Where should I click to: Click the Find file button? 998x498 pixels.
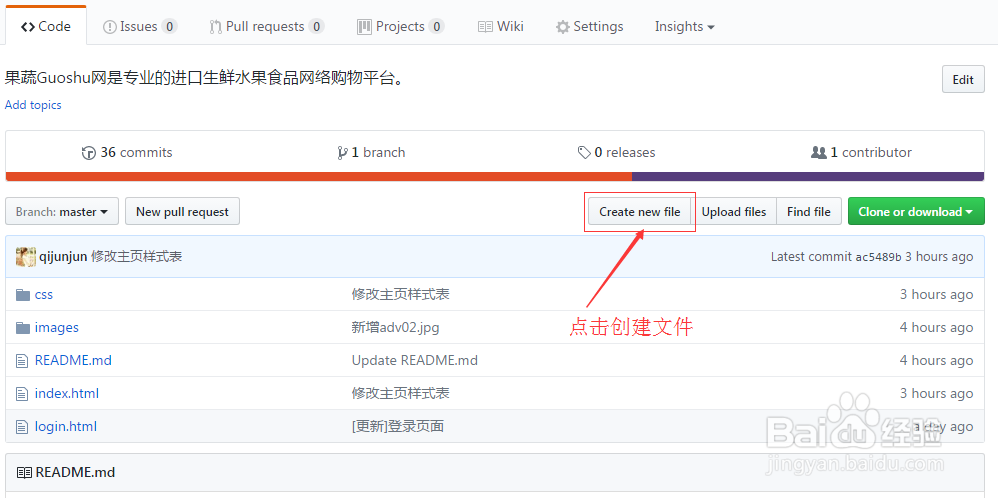809,211
